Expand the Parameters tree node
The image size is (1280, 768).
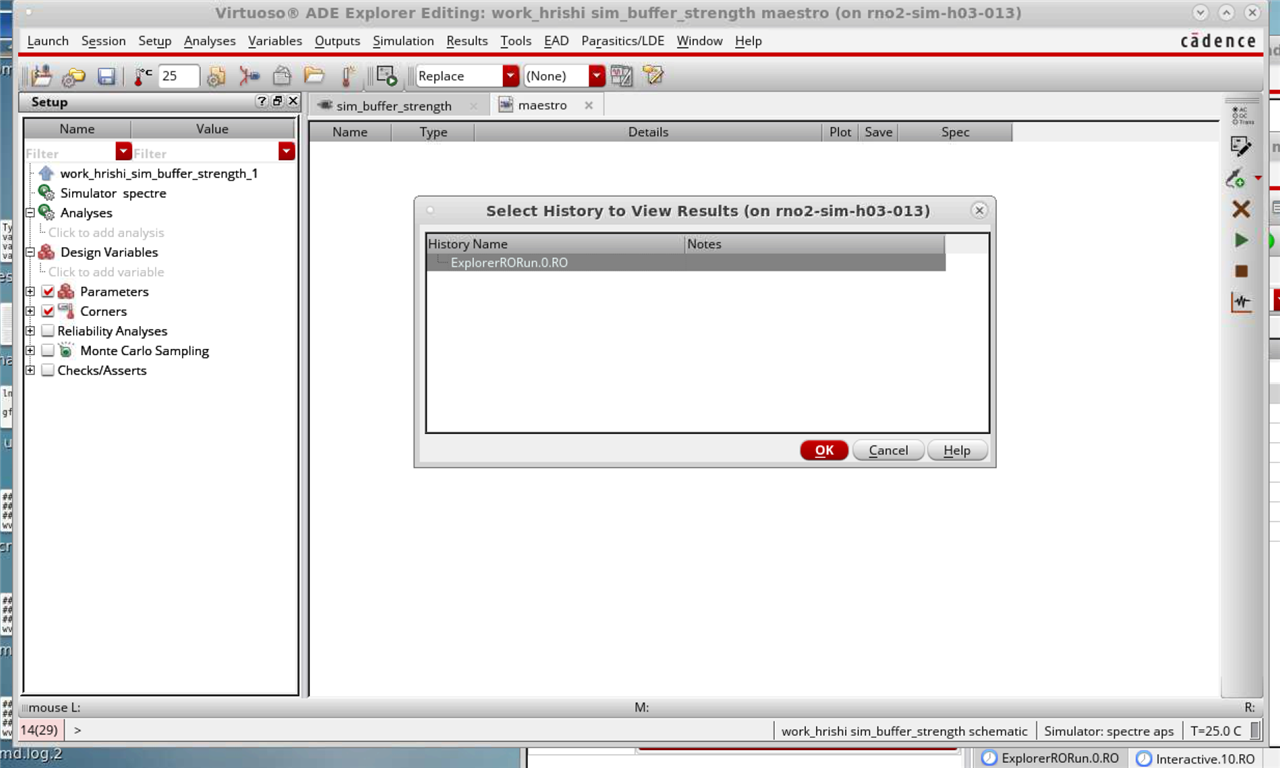point(30,292)
